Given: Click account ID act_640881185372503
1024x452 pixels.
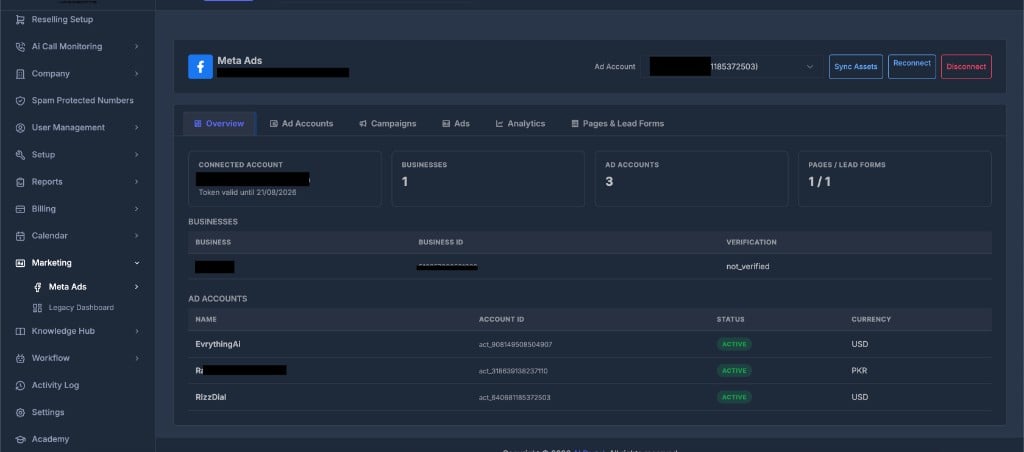Looking at the screenshot, I should pyautogui.click(x=515, y=397).
